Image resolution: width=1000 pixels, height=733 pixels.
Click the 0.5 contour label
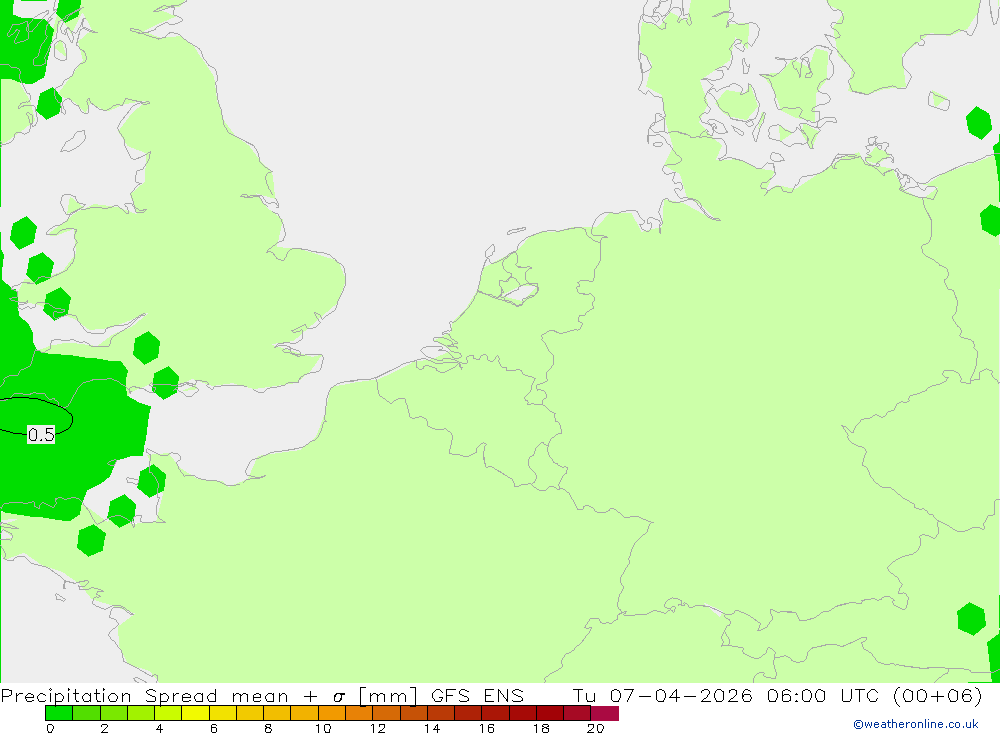(41, 435)
